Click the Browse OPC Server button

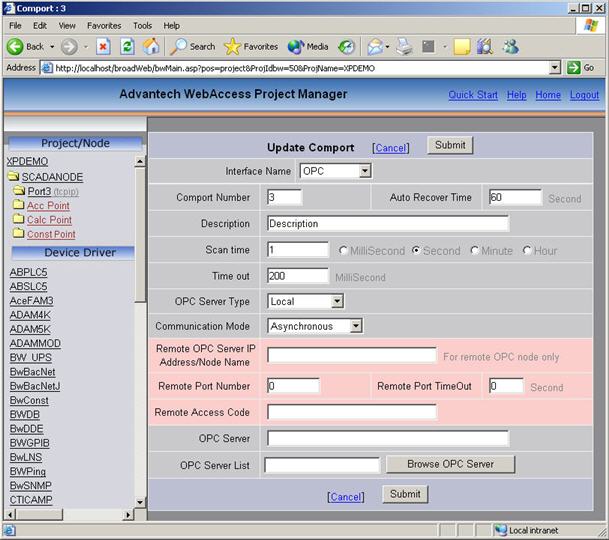[451, 464]
